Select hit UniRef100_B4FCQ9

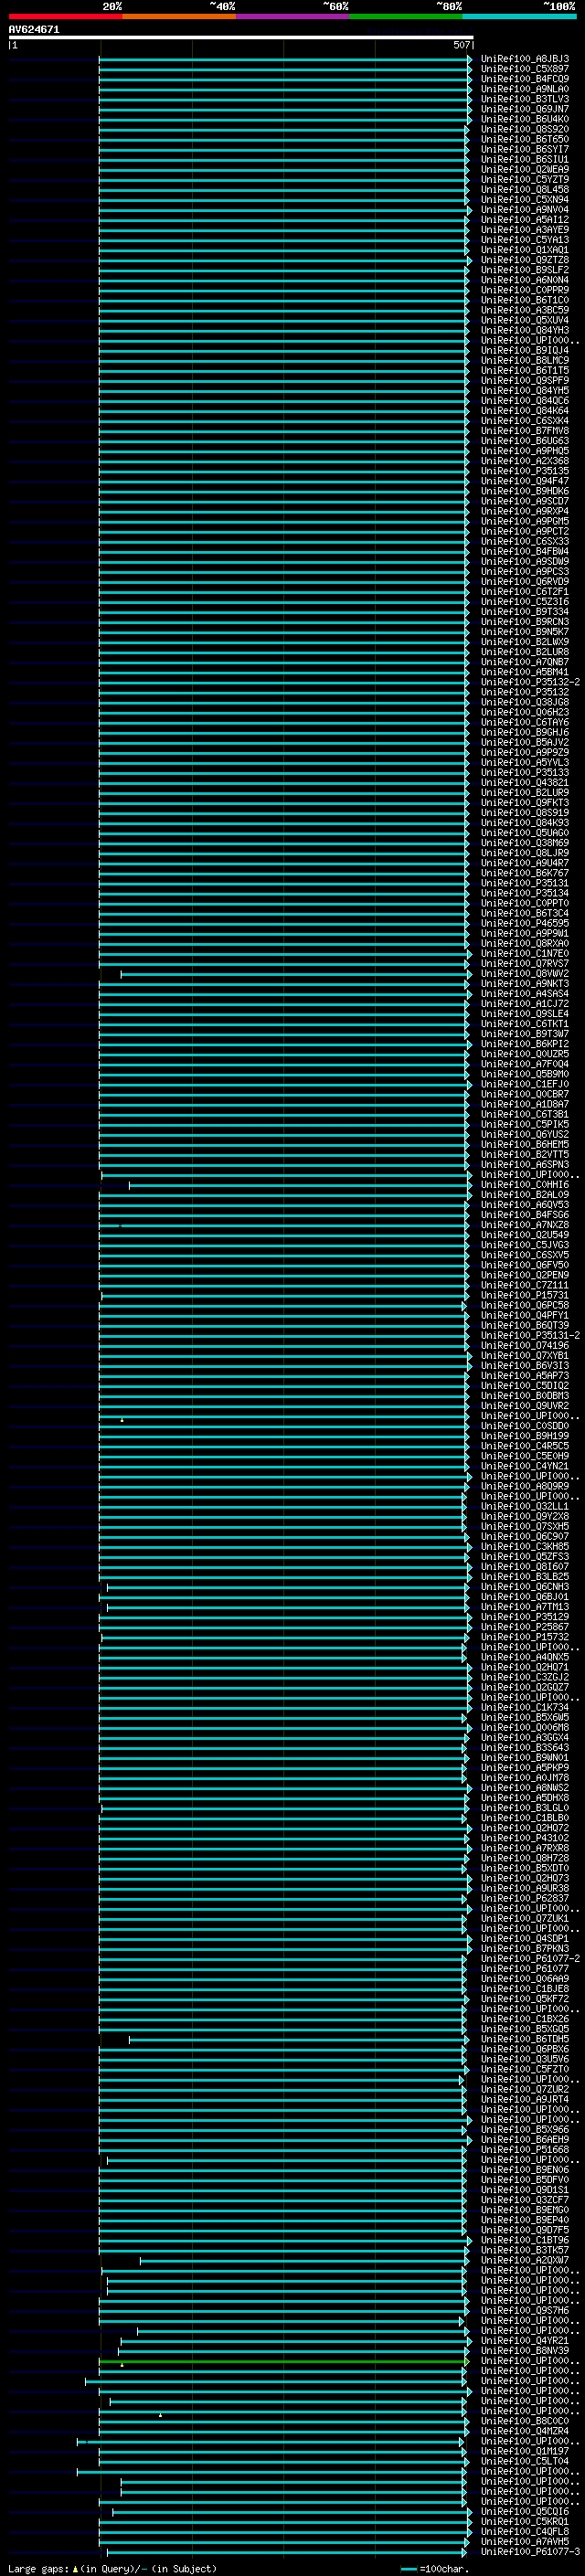[525, 79]
